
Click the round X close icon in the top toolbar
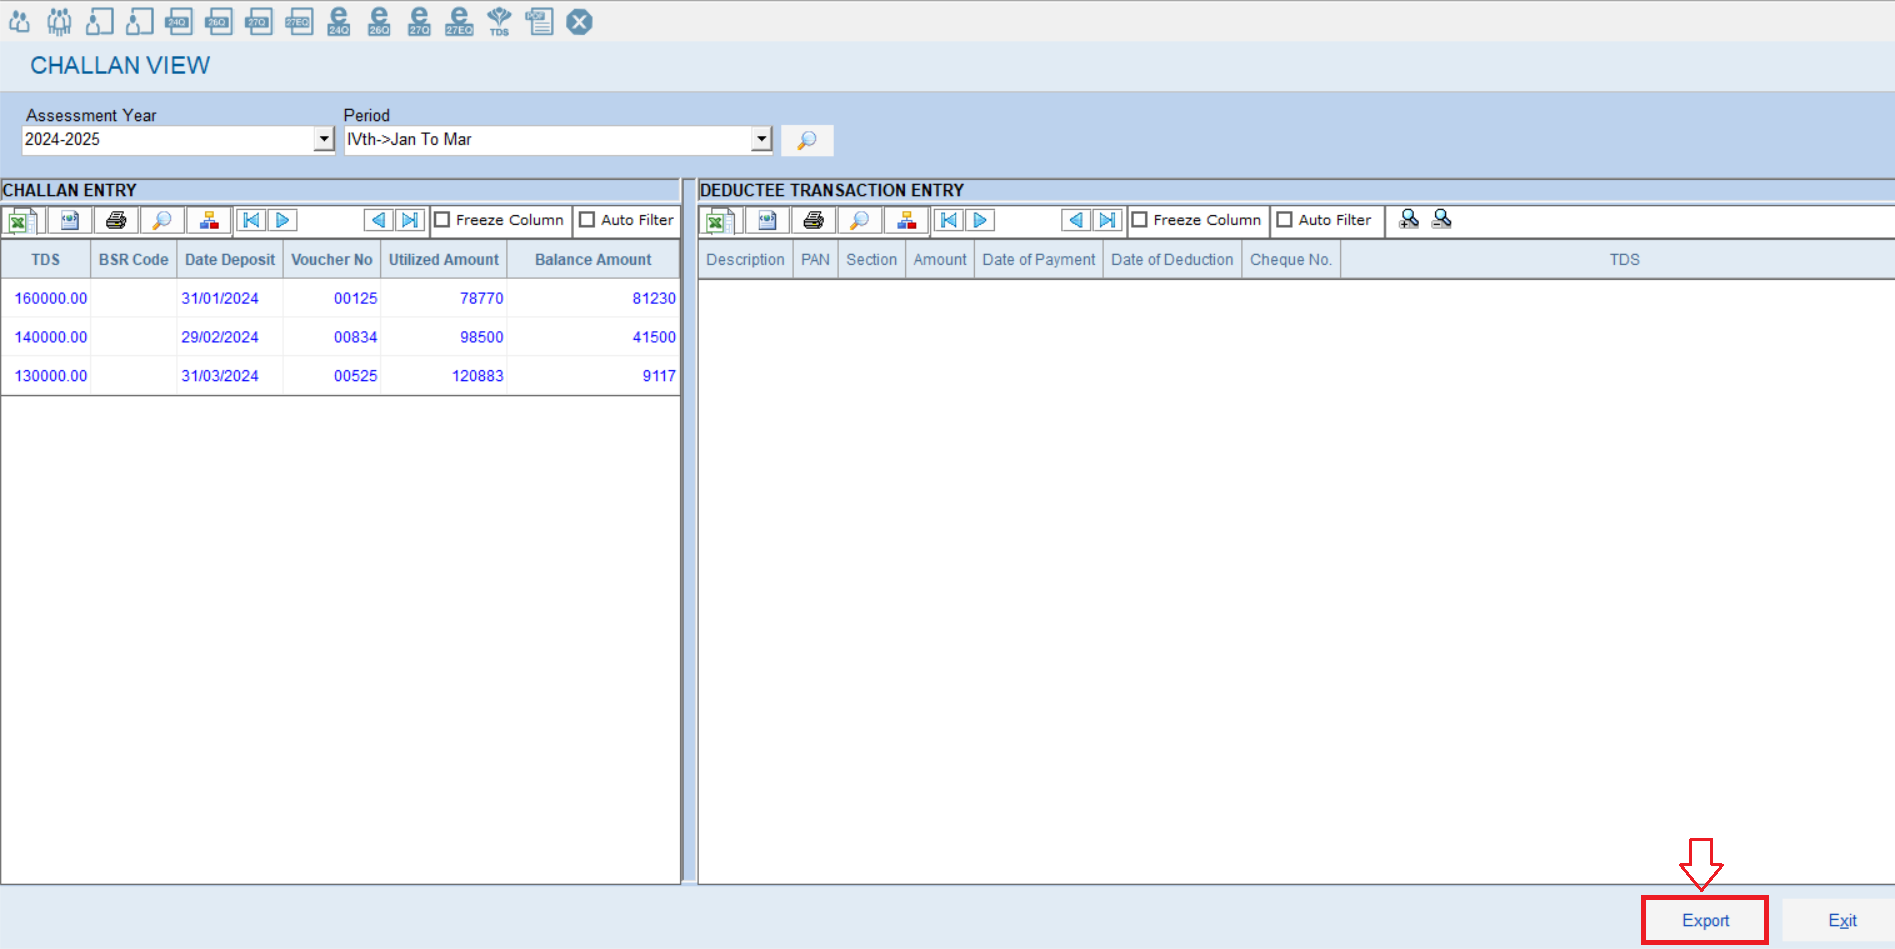pyautogui.click(x=579, y=21)
